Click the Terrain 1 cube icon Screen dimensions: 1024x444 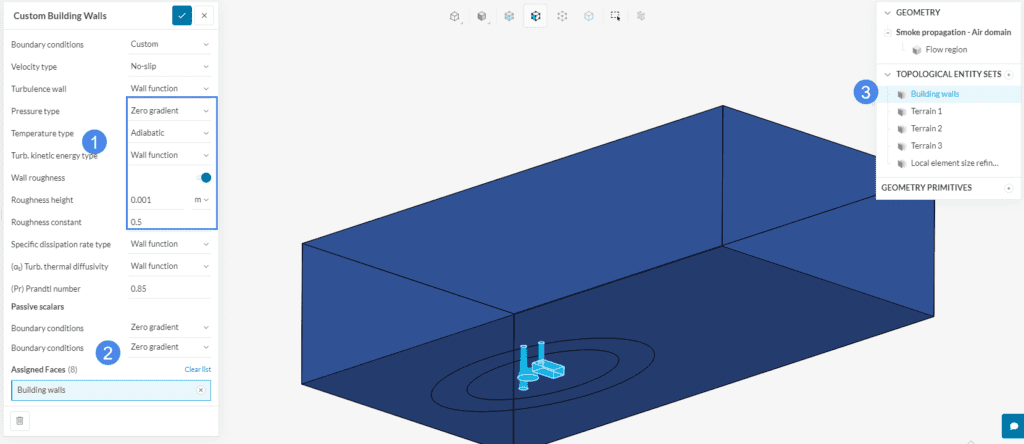[901, 112]
